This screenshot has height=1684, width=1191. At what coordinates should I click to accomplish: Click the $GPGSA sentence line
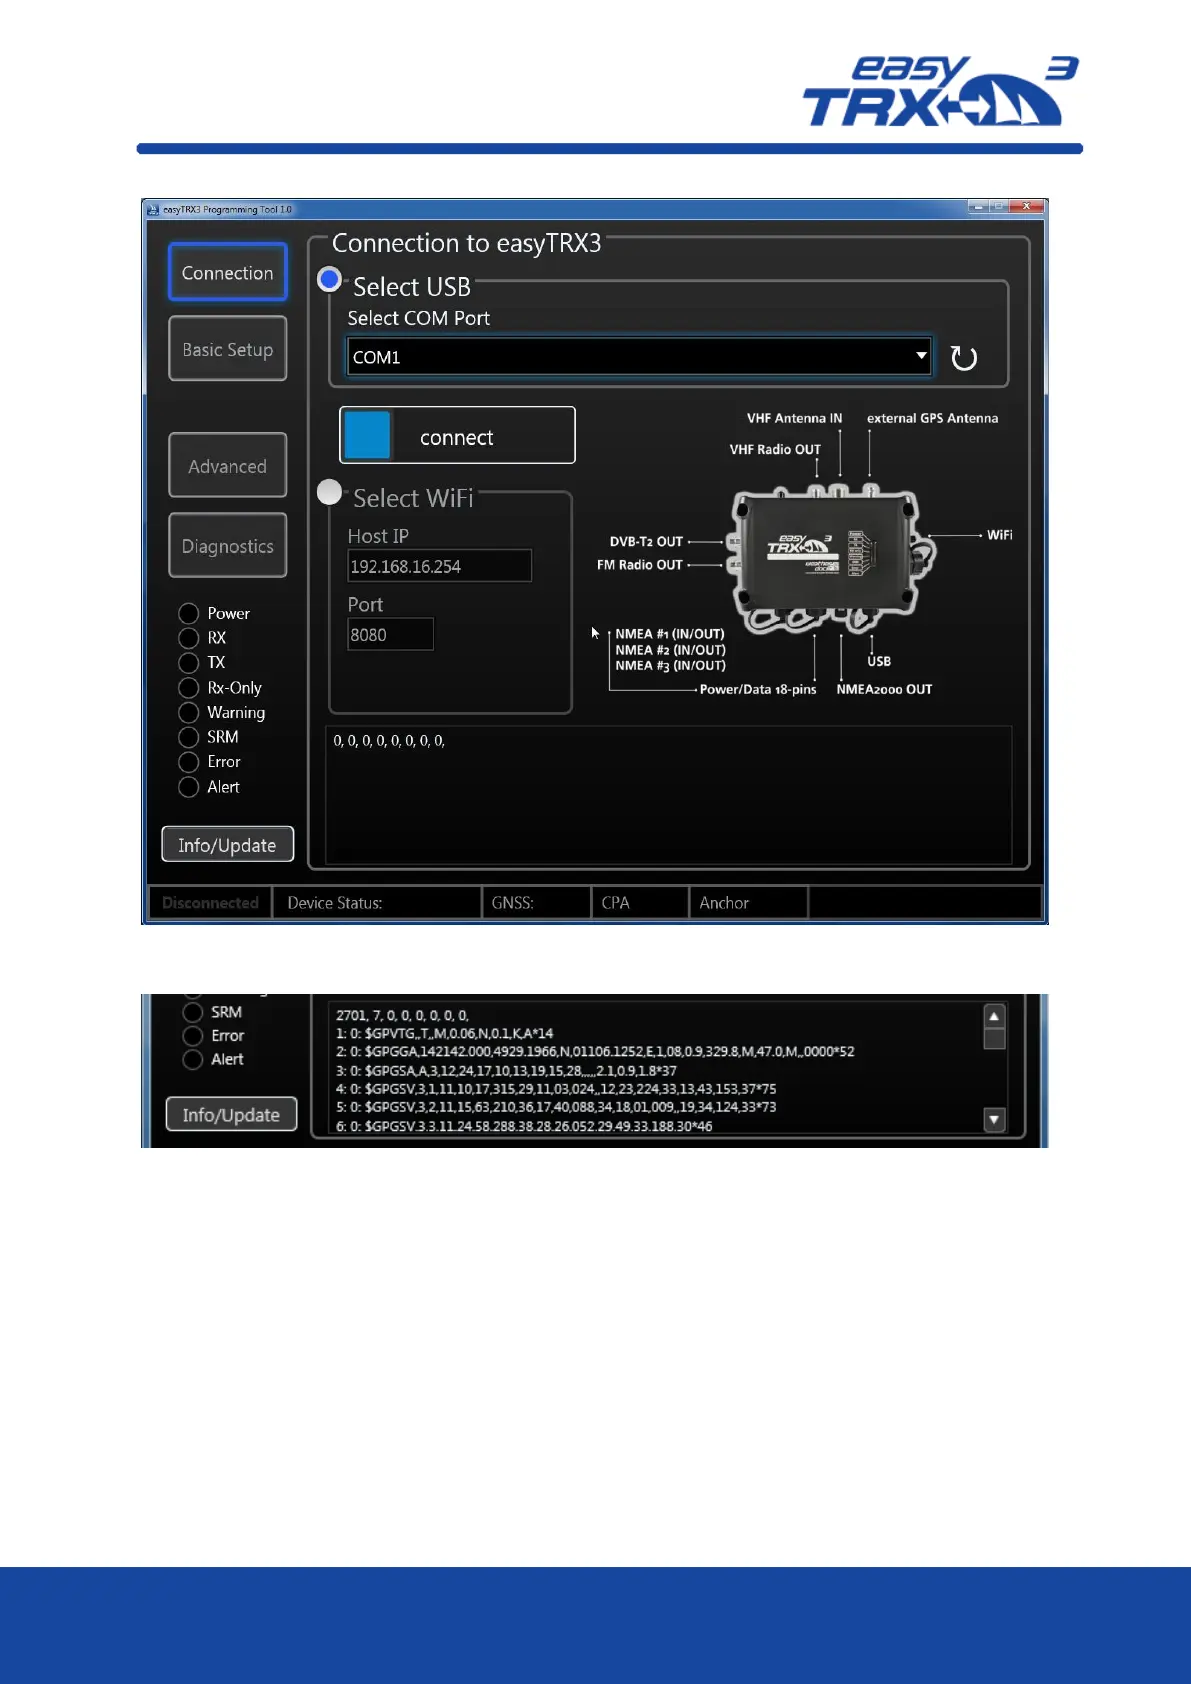(x=506, y=1070)
